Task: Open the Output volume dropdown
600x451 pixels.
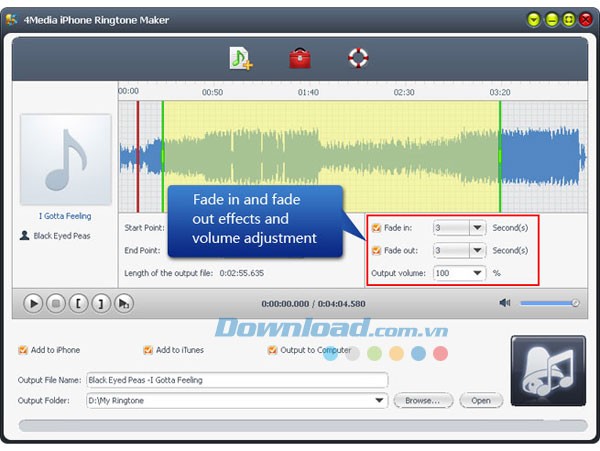Action: click(477, 273)
